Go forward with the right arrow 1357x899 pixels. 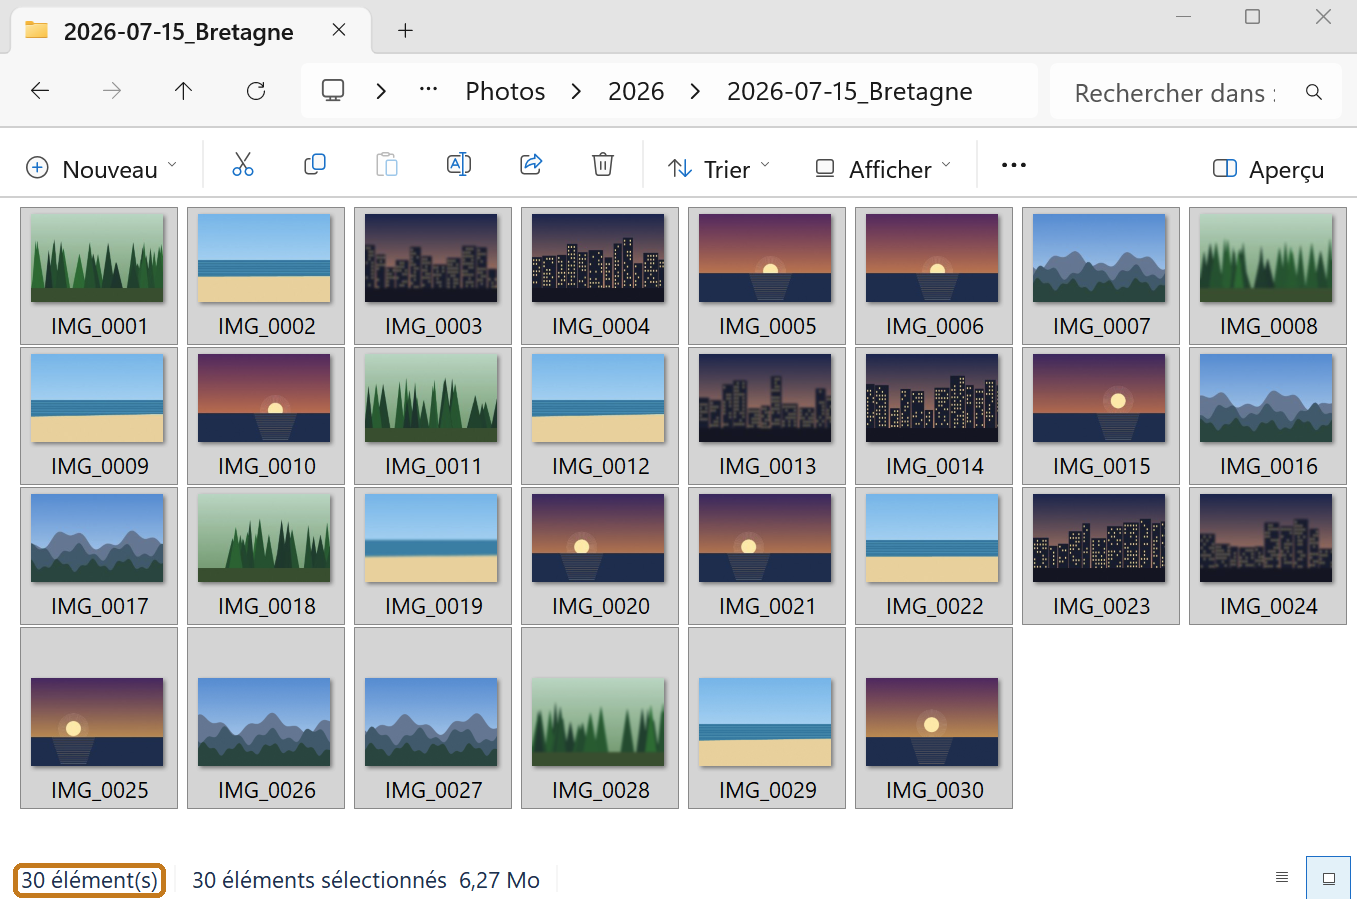pos(112,91)
